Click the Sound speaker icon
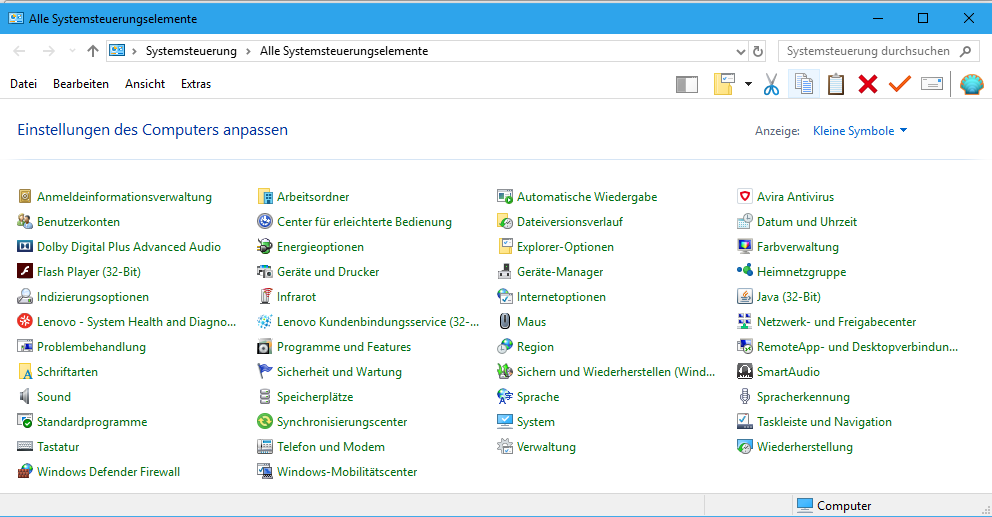The height and width of the screenshot is (517, 992). (x=25, y=396)
